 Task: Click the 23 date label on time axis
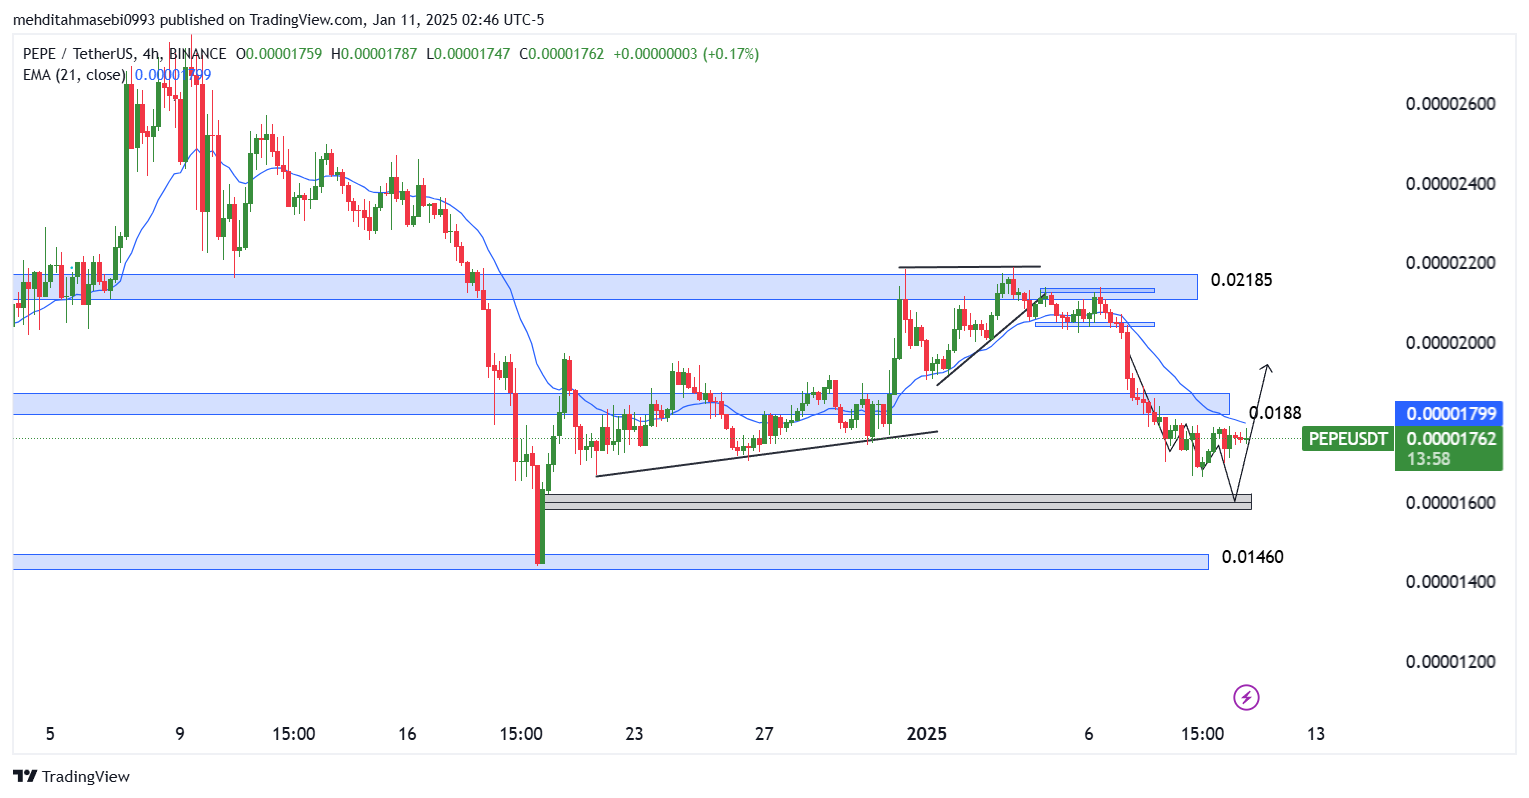(x=634, y=734)
